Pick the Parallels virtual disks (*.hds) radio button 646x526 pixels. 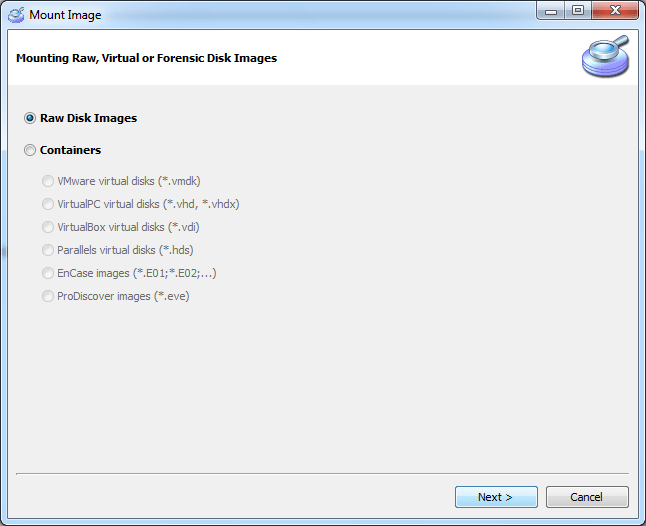pos(48,250)
